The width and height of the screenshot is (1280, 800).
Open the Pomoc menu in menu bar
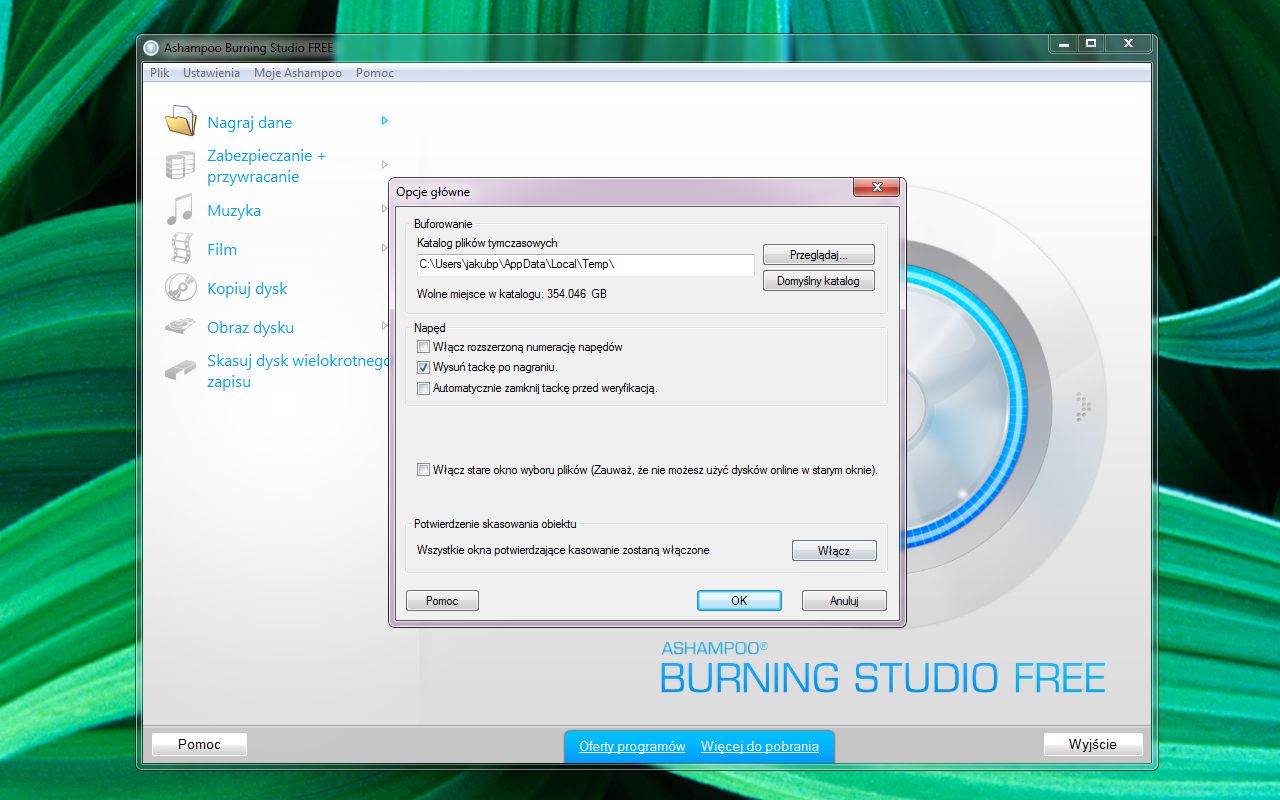pos(375,73)
